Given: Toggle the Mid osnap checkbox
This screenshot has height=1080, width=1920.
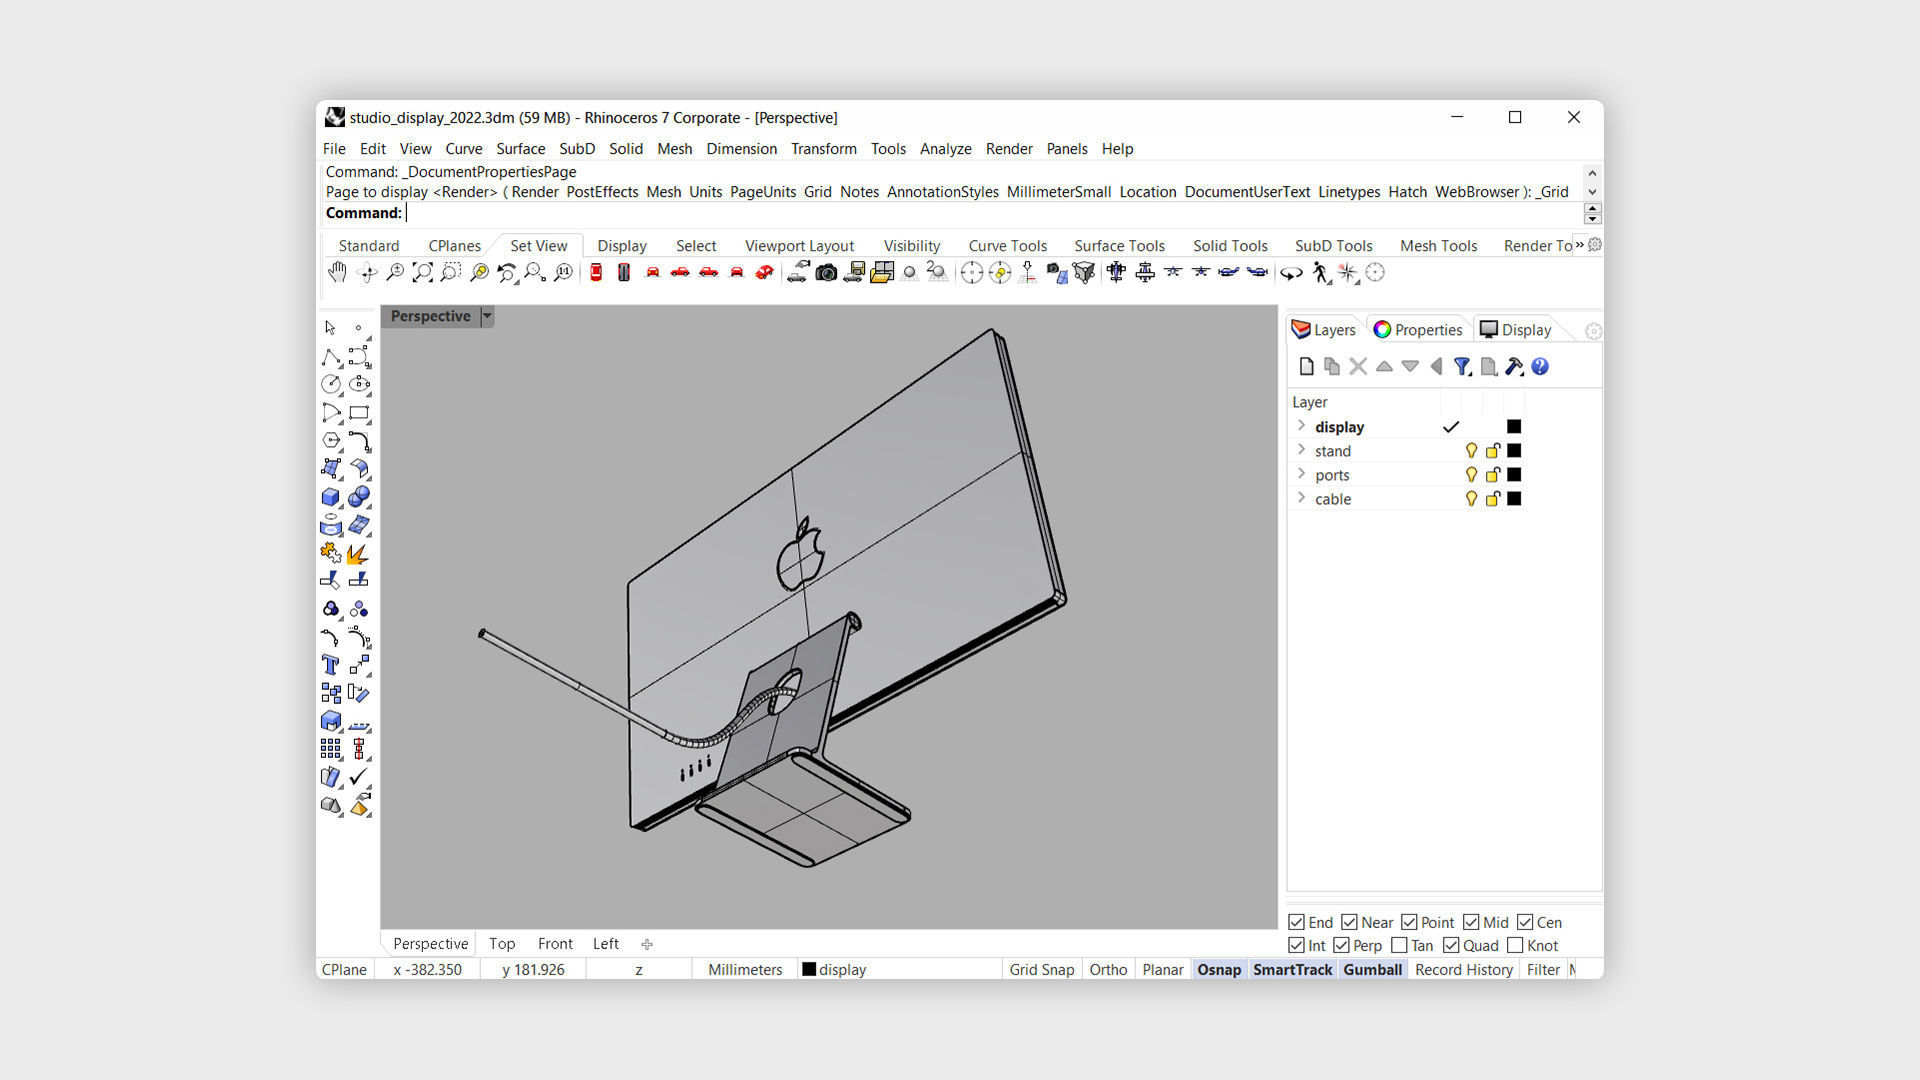Looking at the screenshot, I should [x=1471, y=922].
